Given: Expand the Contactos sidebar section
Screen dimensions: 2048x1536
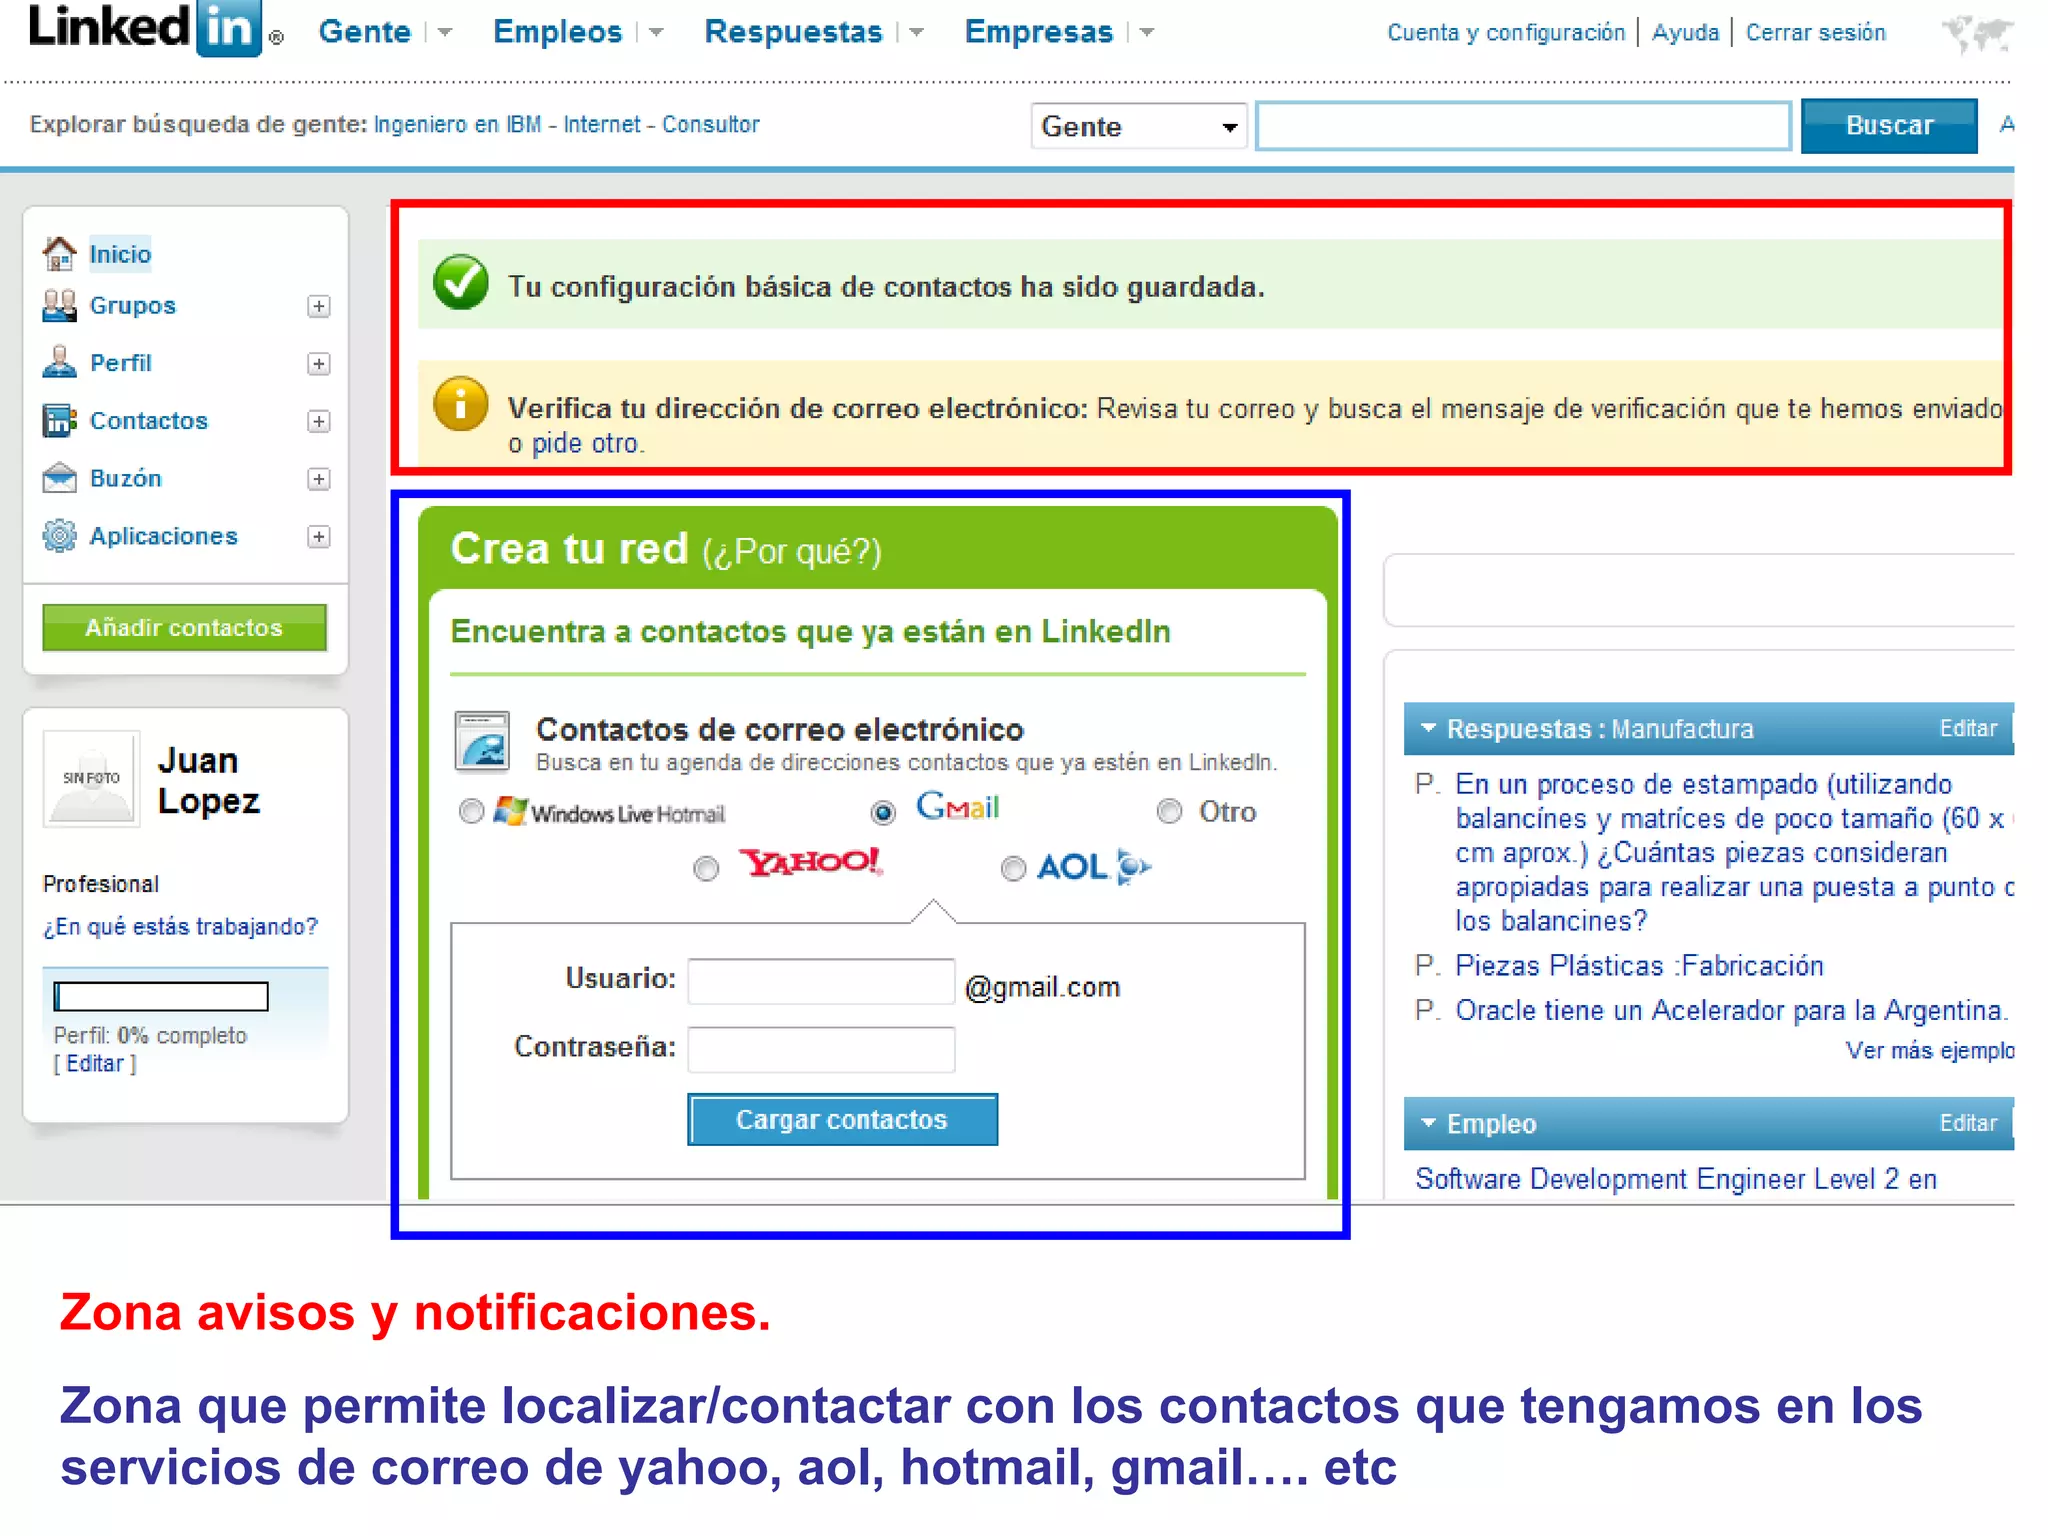Looking at the screenshot, I should (318, 421).
